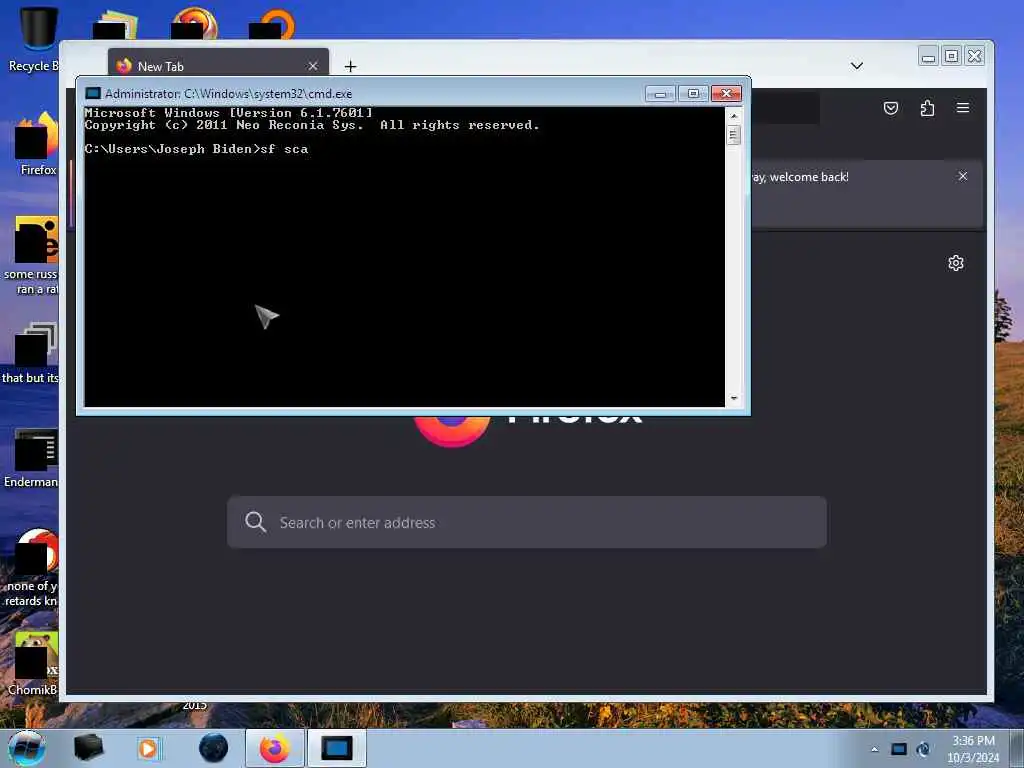Open the Firefox desktop shortcut
The width and height of the screenshot is (1024, 768).
pos(36,144)
